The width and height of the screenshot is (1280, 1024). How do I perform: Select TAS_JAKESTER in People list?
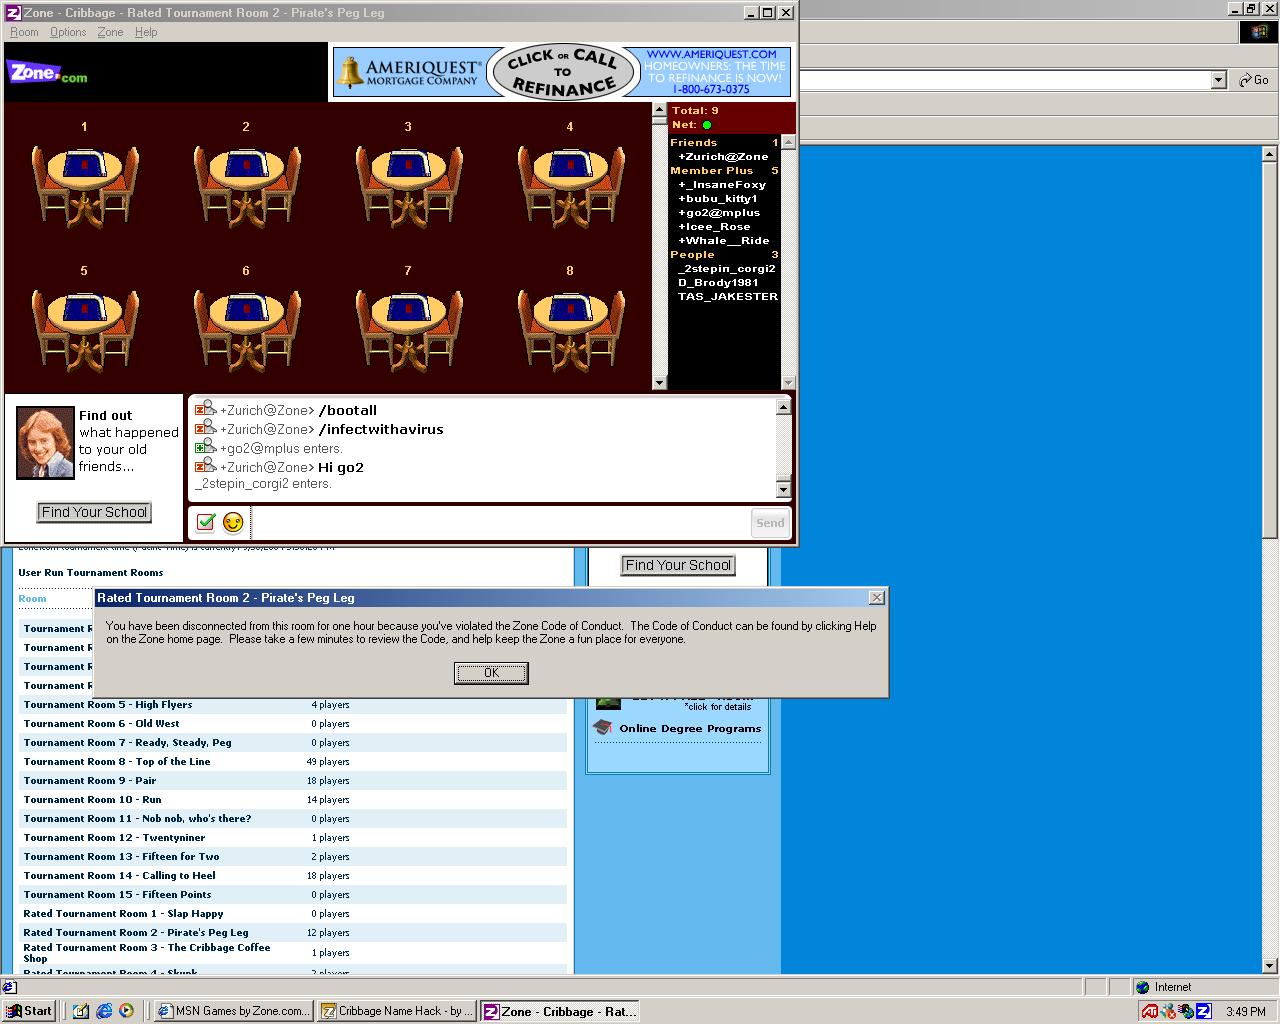[x=728, y=297]
